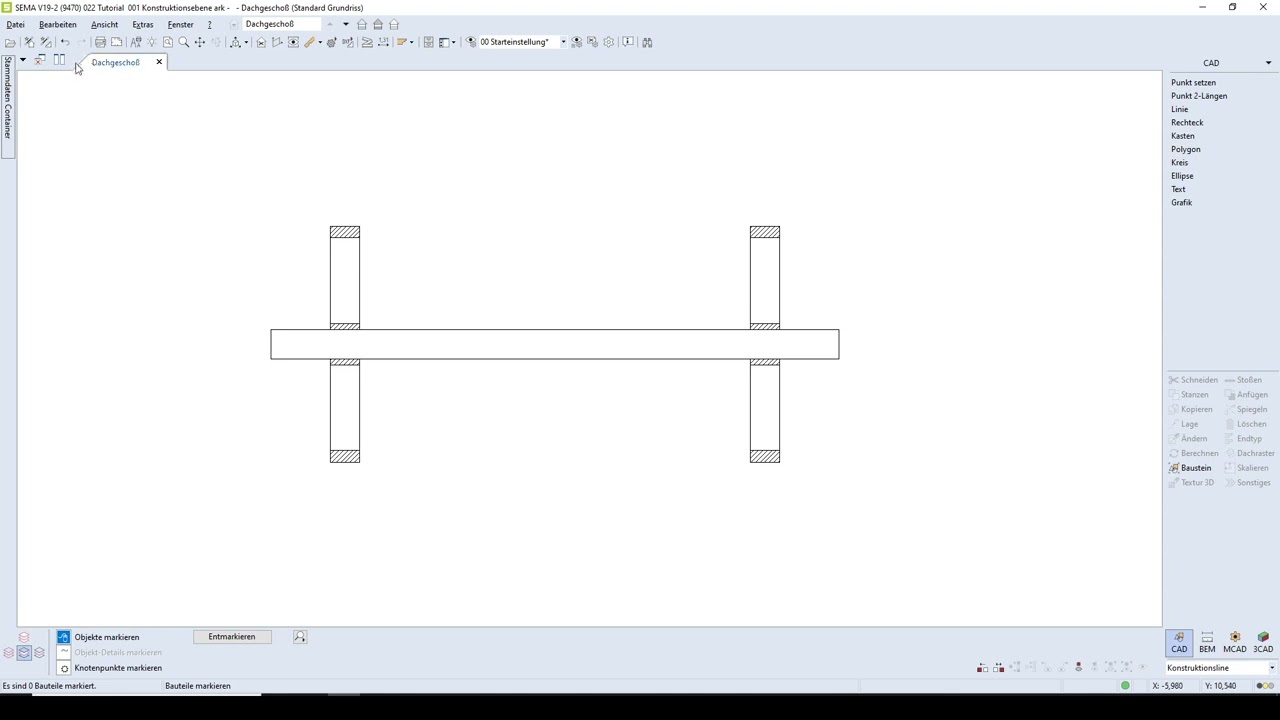Open the Fenster menu
The image size is (1280, 720).
(x=180, y=24)
